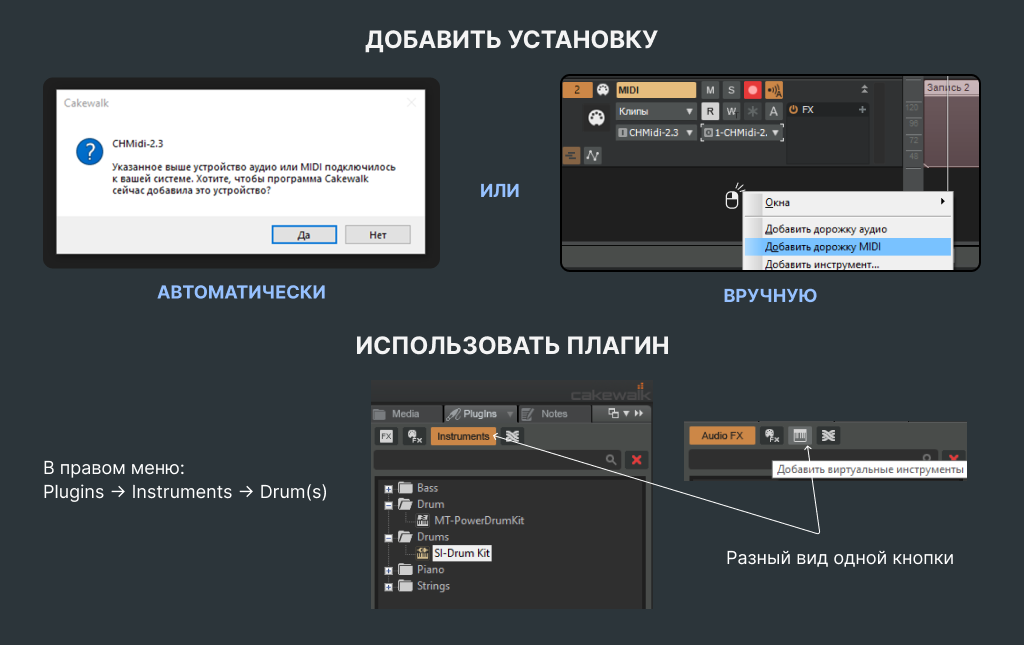Clear search with the red X above tree

[x=636, y=460]
